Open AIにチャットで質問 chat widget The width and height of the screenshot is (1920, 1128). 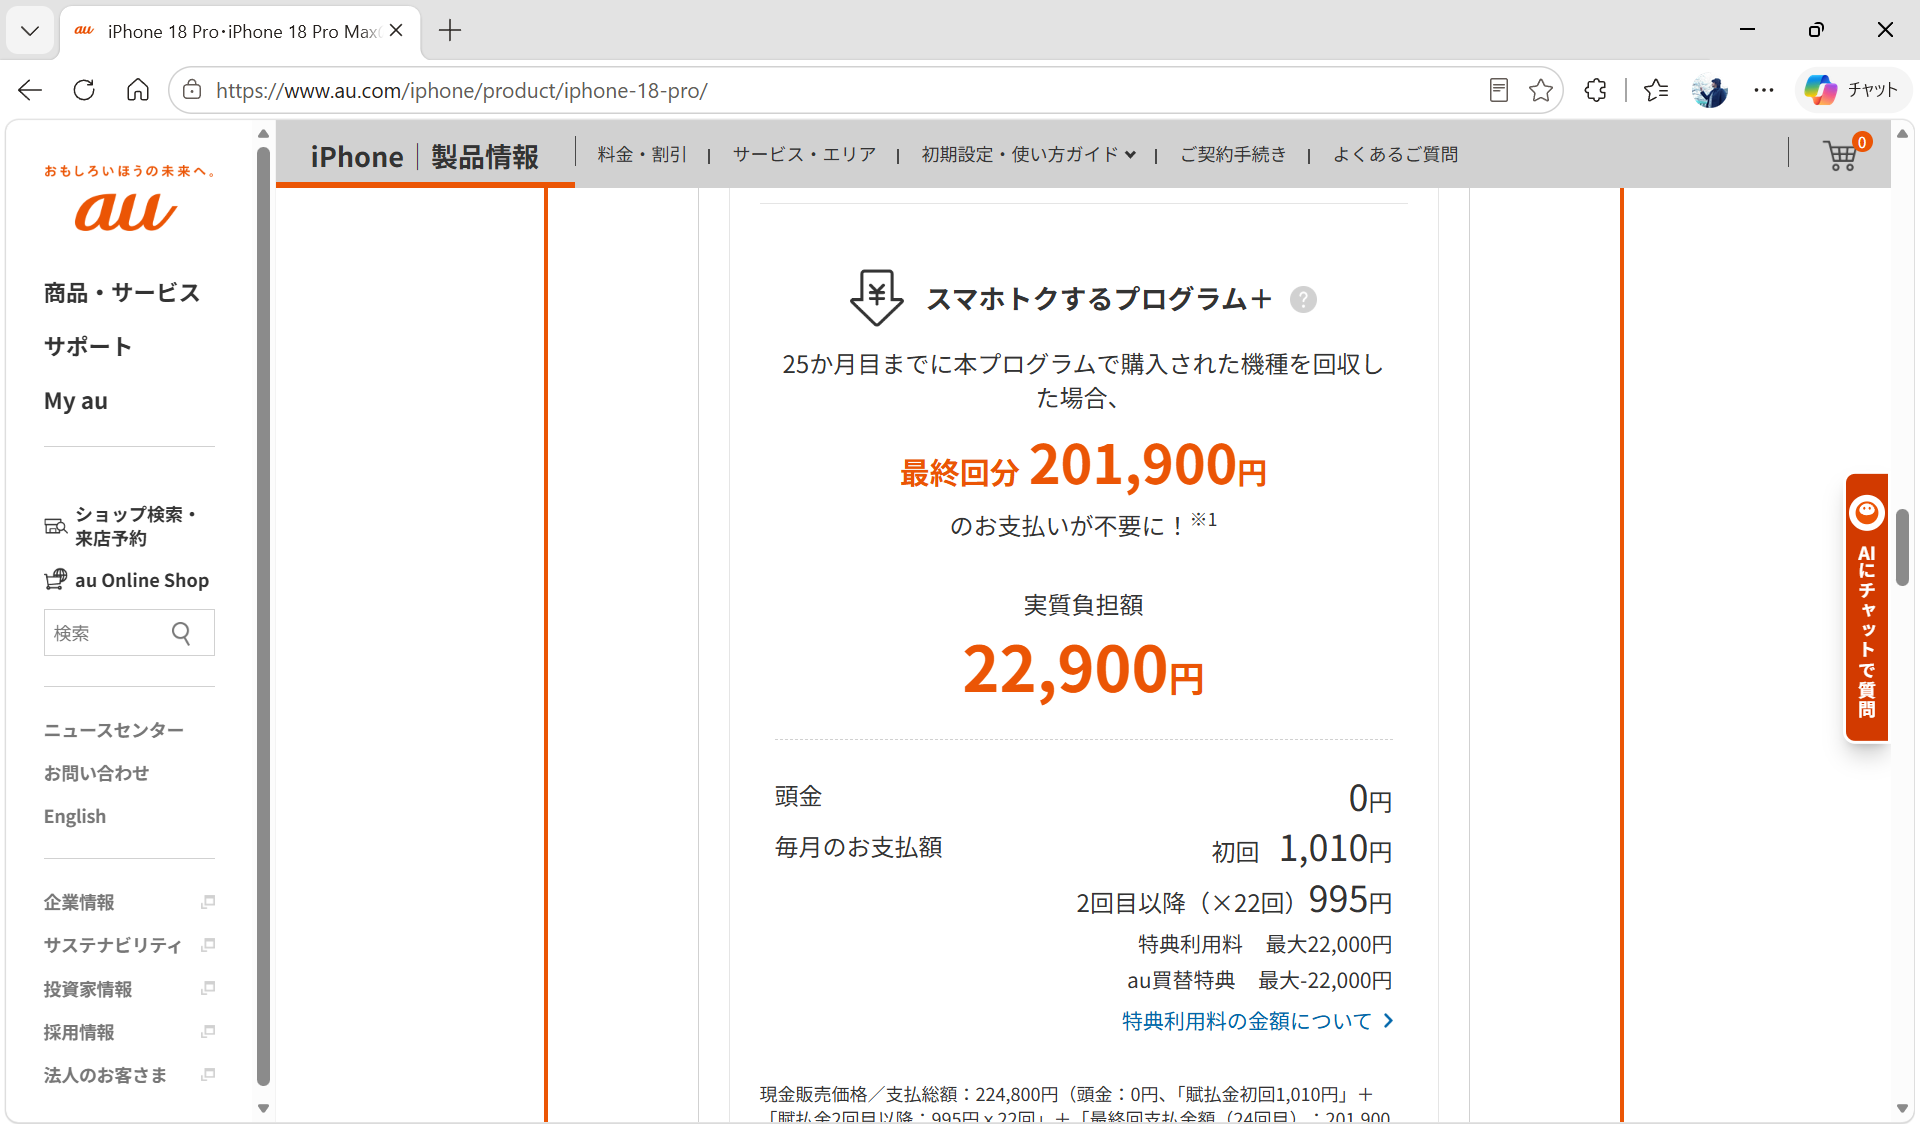[1866, 607]
